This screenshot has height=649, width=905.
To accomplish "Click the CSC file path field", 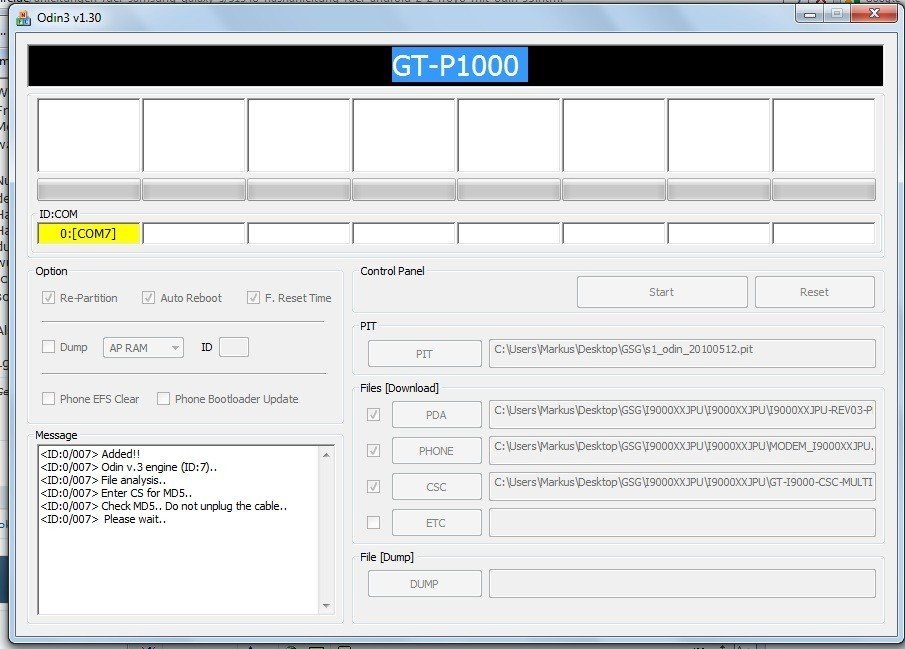I will click(682, 487).
